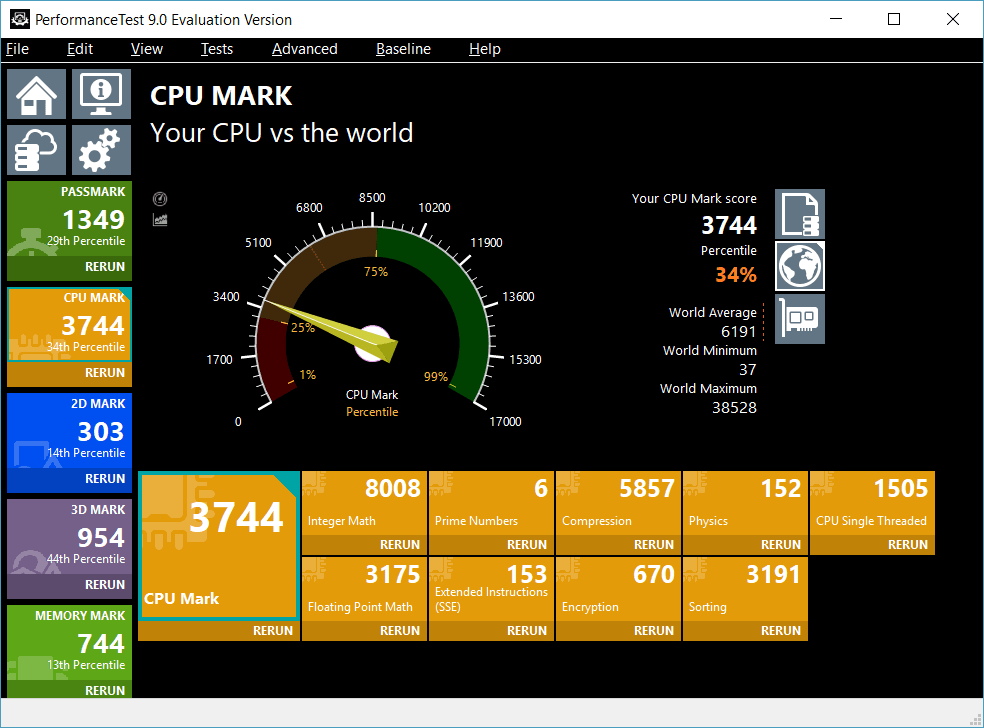Click the similar hardware card icon

pyautogui.click(x=800, y=319)
